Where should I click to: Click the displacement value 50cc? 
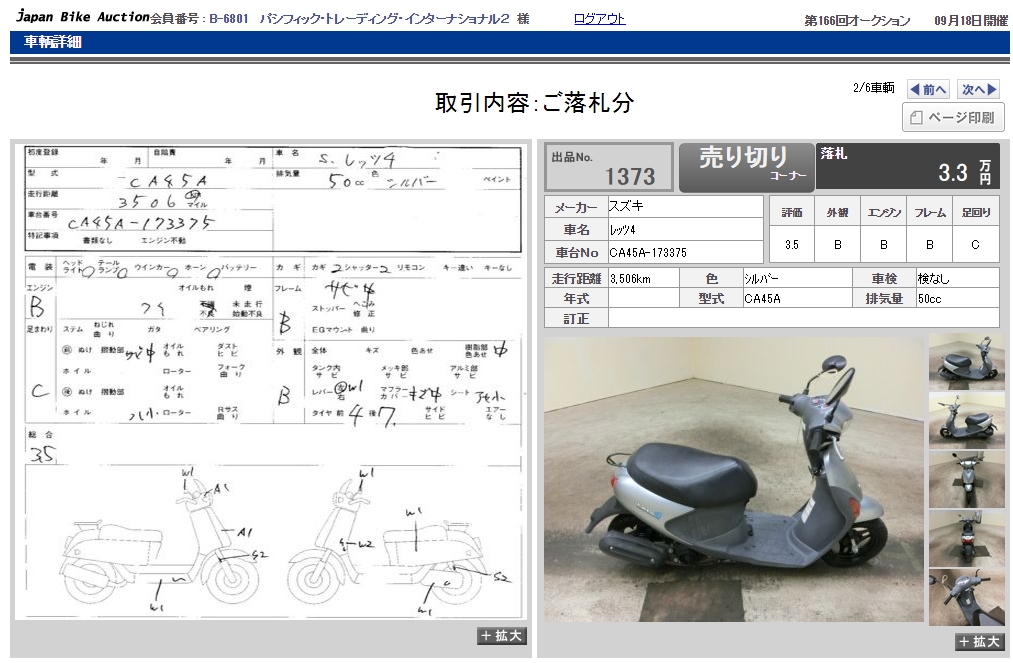tap(958, 299)
